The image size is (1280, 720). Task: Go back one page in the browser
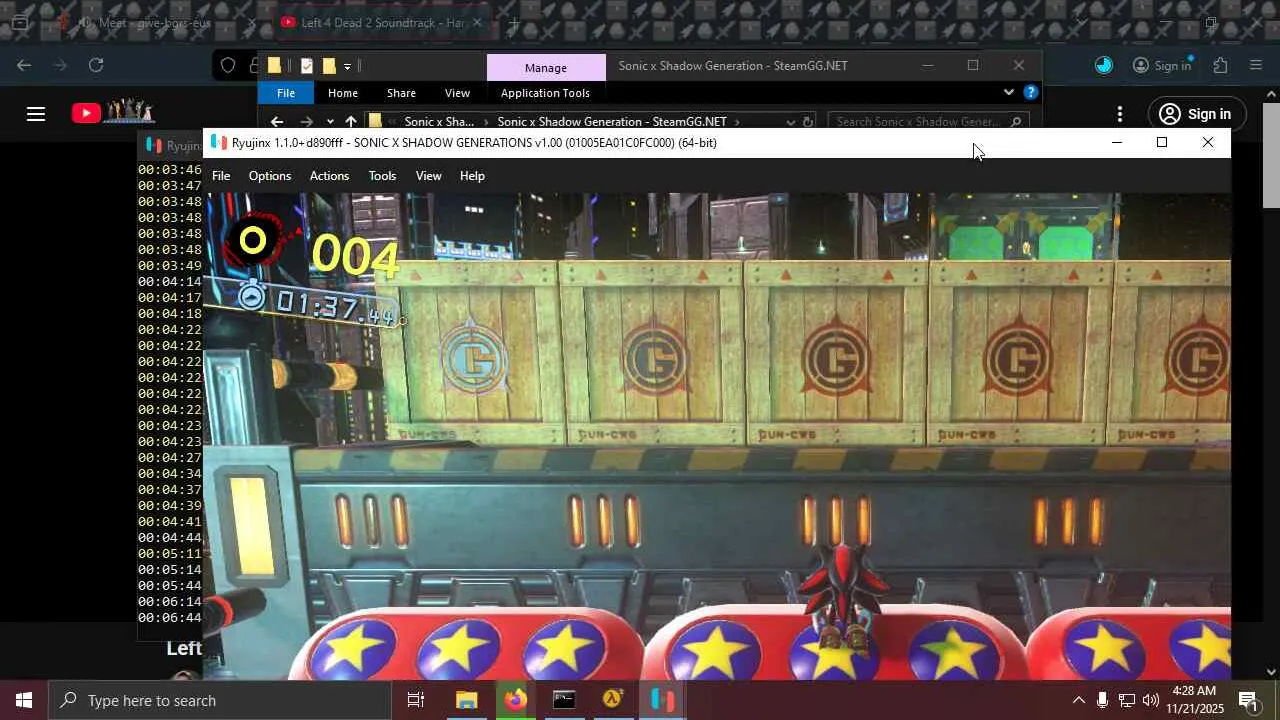(x=24, y=65)
